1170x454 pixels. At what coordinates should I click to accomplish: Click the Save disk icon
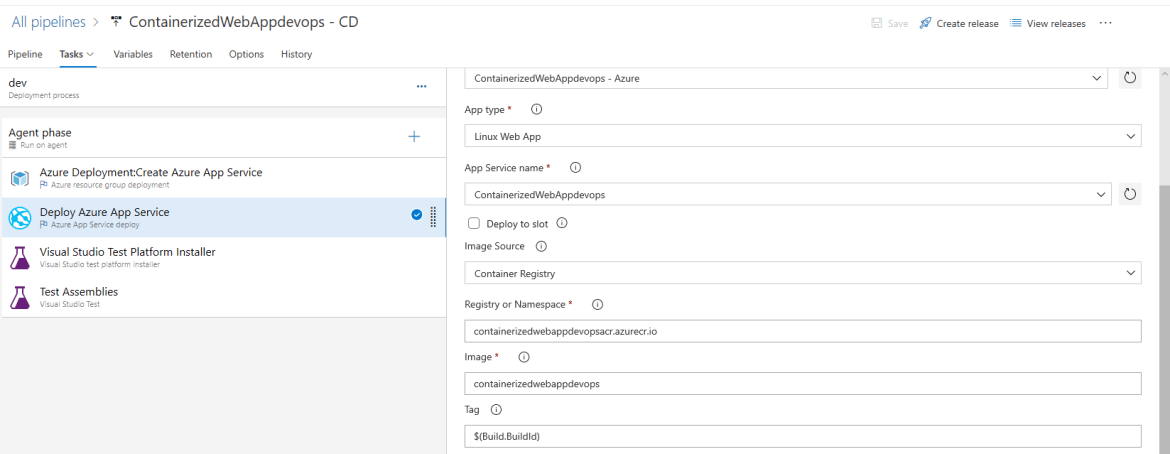[877, 23]
